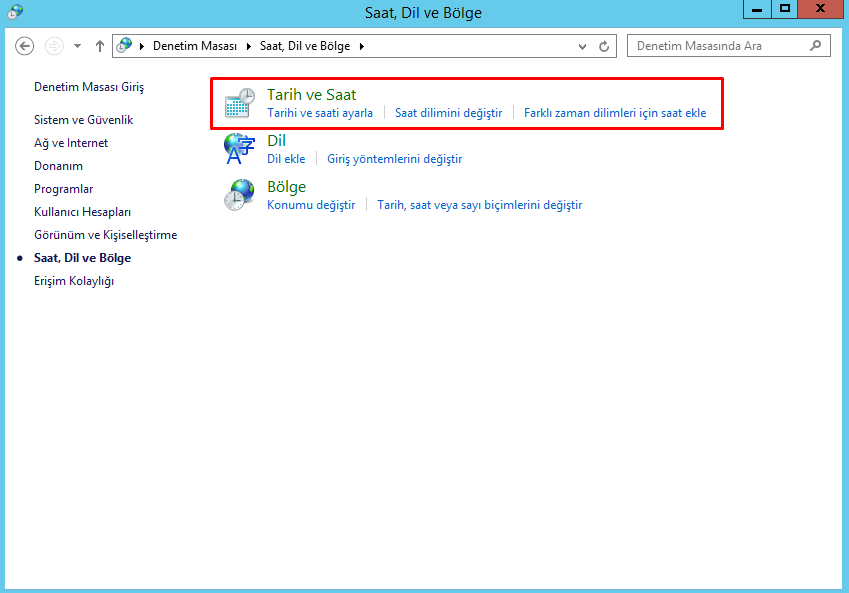This screenshot has width=849, height=593.
Task: Open Ağ ve Internet category
Action: pyautogui.click(x=71, y=143)
